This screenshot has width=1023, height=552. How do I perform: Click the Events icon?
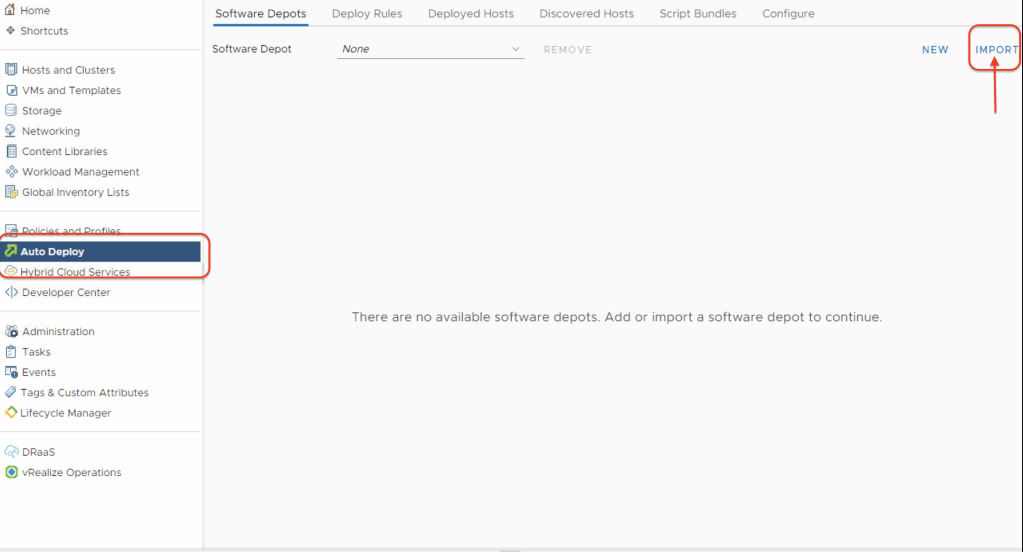[11, 372]
